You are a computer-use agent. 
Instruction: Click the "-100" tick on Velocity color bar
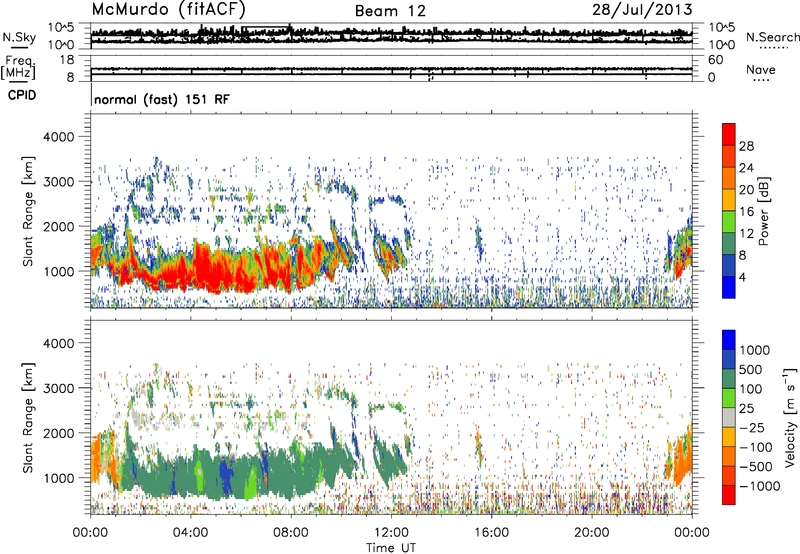[756, 447]
